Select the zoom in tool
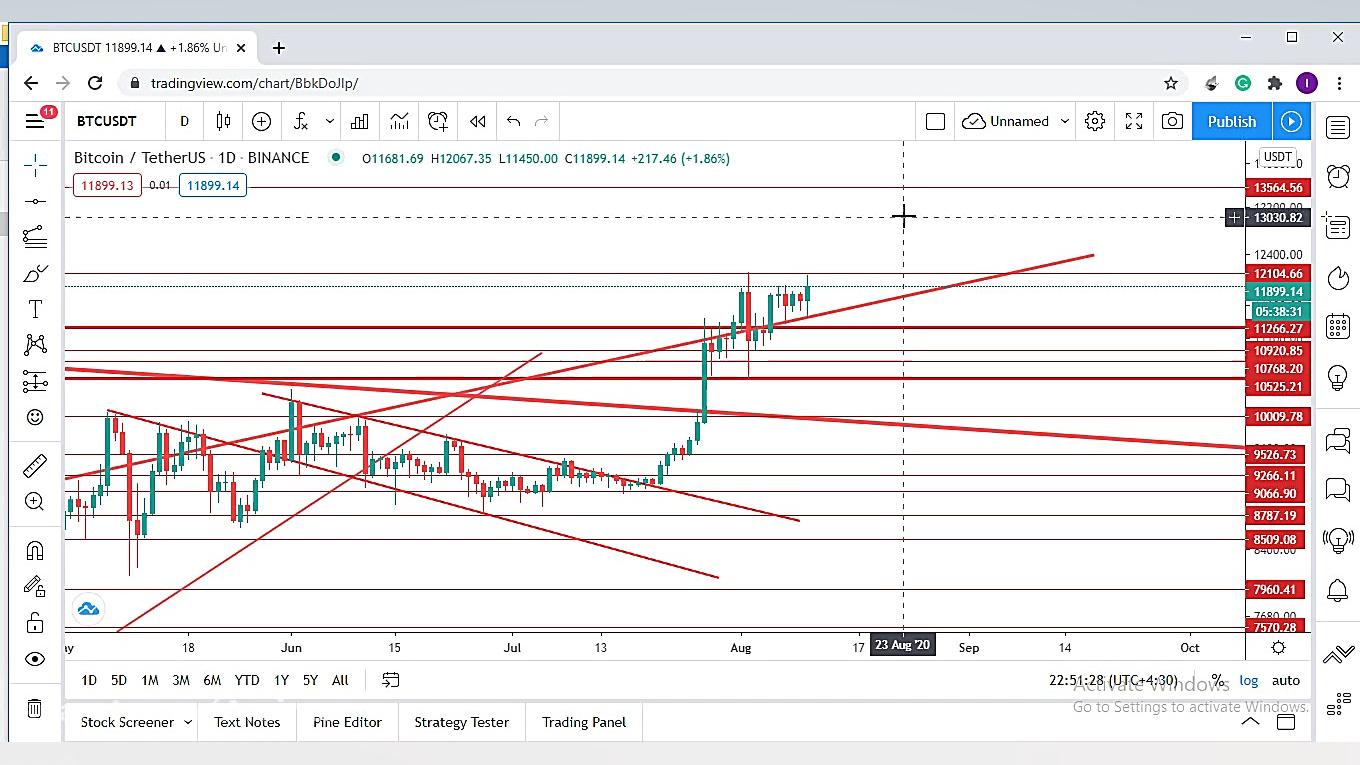Viewport: 1360px width, 765px height. click(35, 501)
